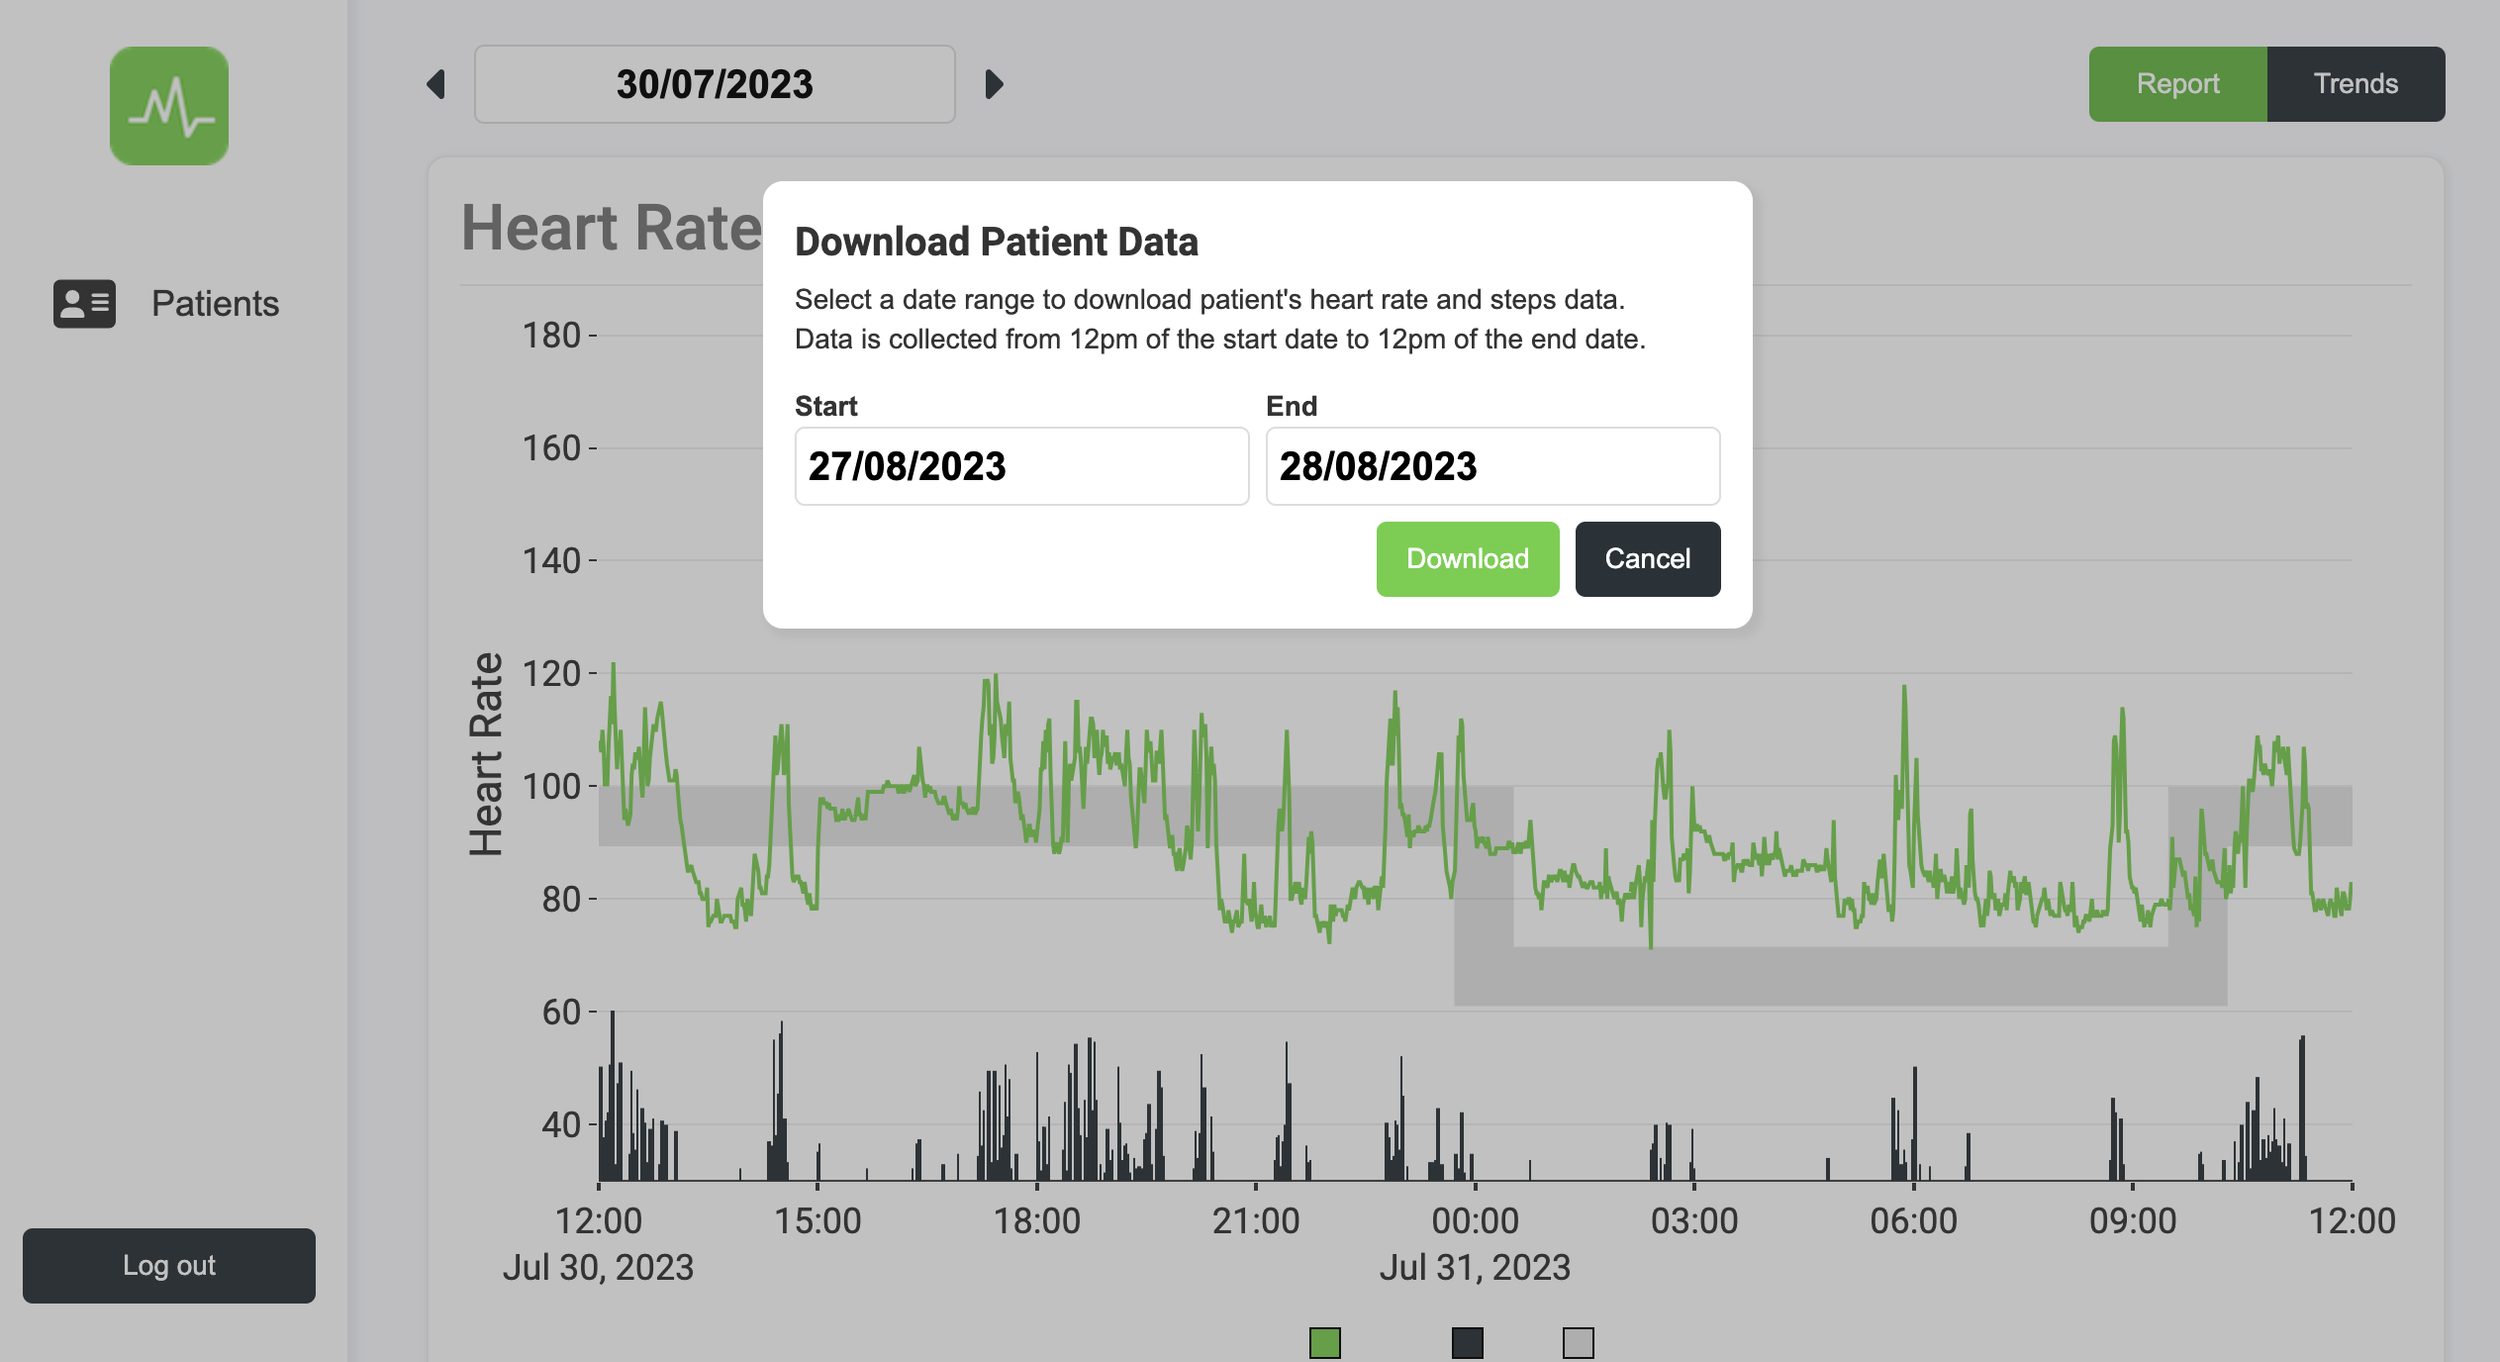2500x1362 pixels.
Task: Click the Log out button
Action: point(169,1265)
